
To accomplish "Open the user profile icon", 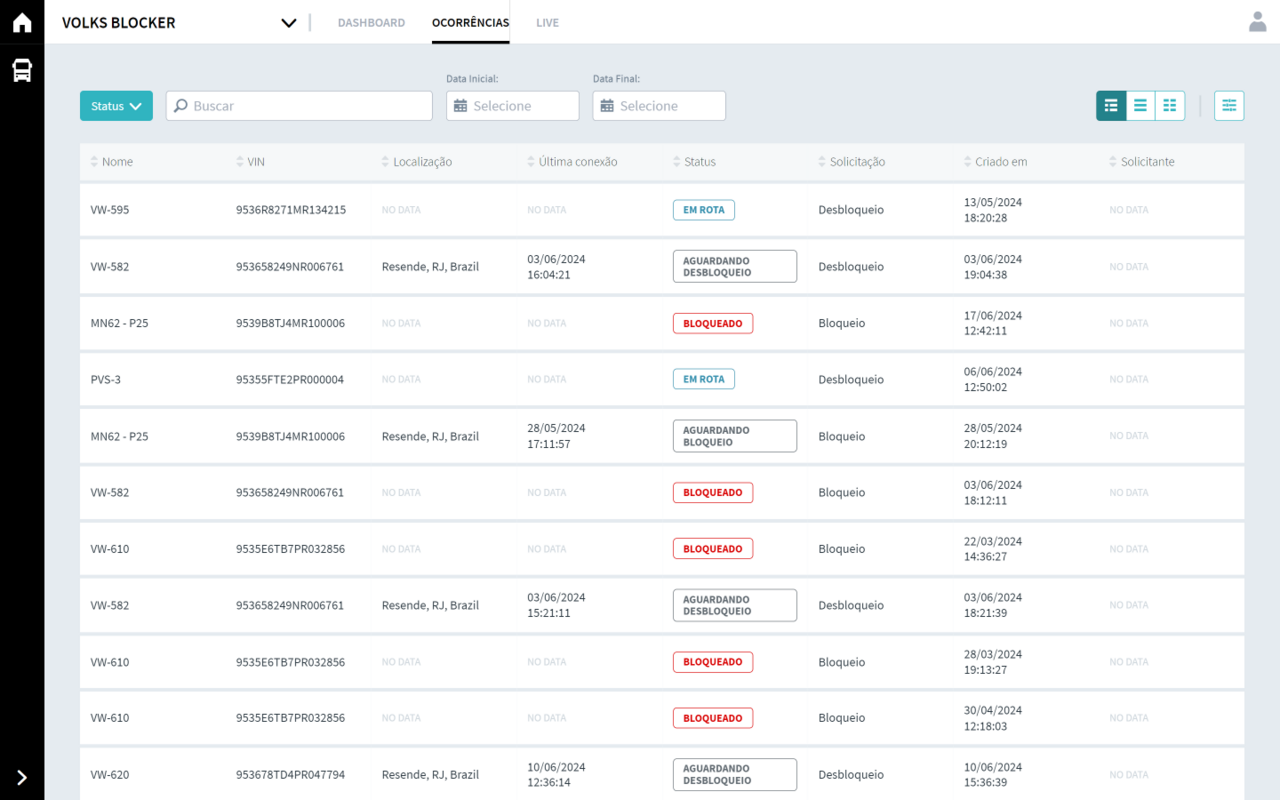I will pyautogui.click(x=1258, y=22).
